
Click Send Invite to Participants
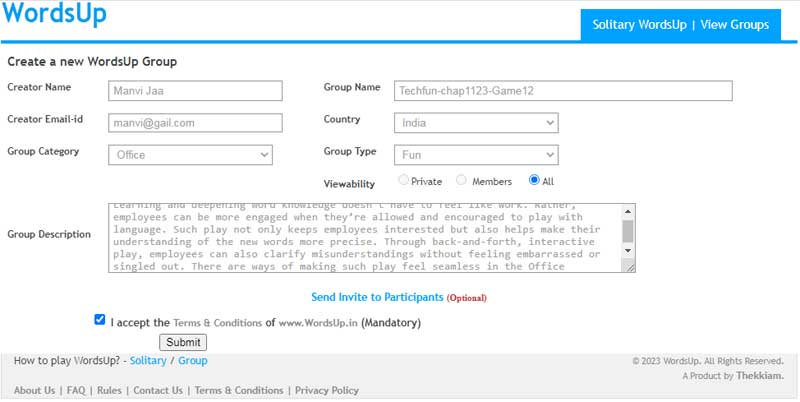pos(377,297)
